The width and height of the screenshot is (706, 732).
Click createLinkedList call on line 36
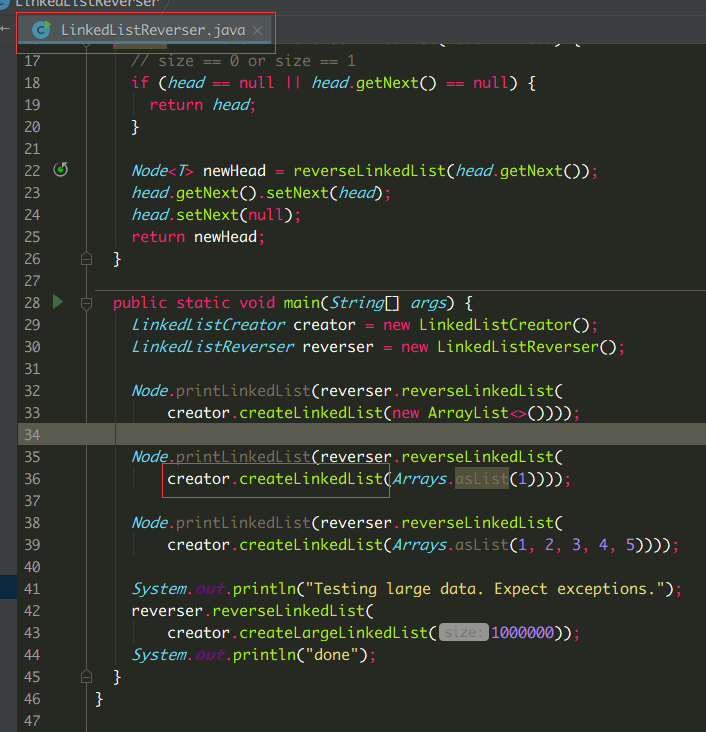(312, 479)
